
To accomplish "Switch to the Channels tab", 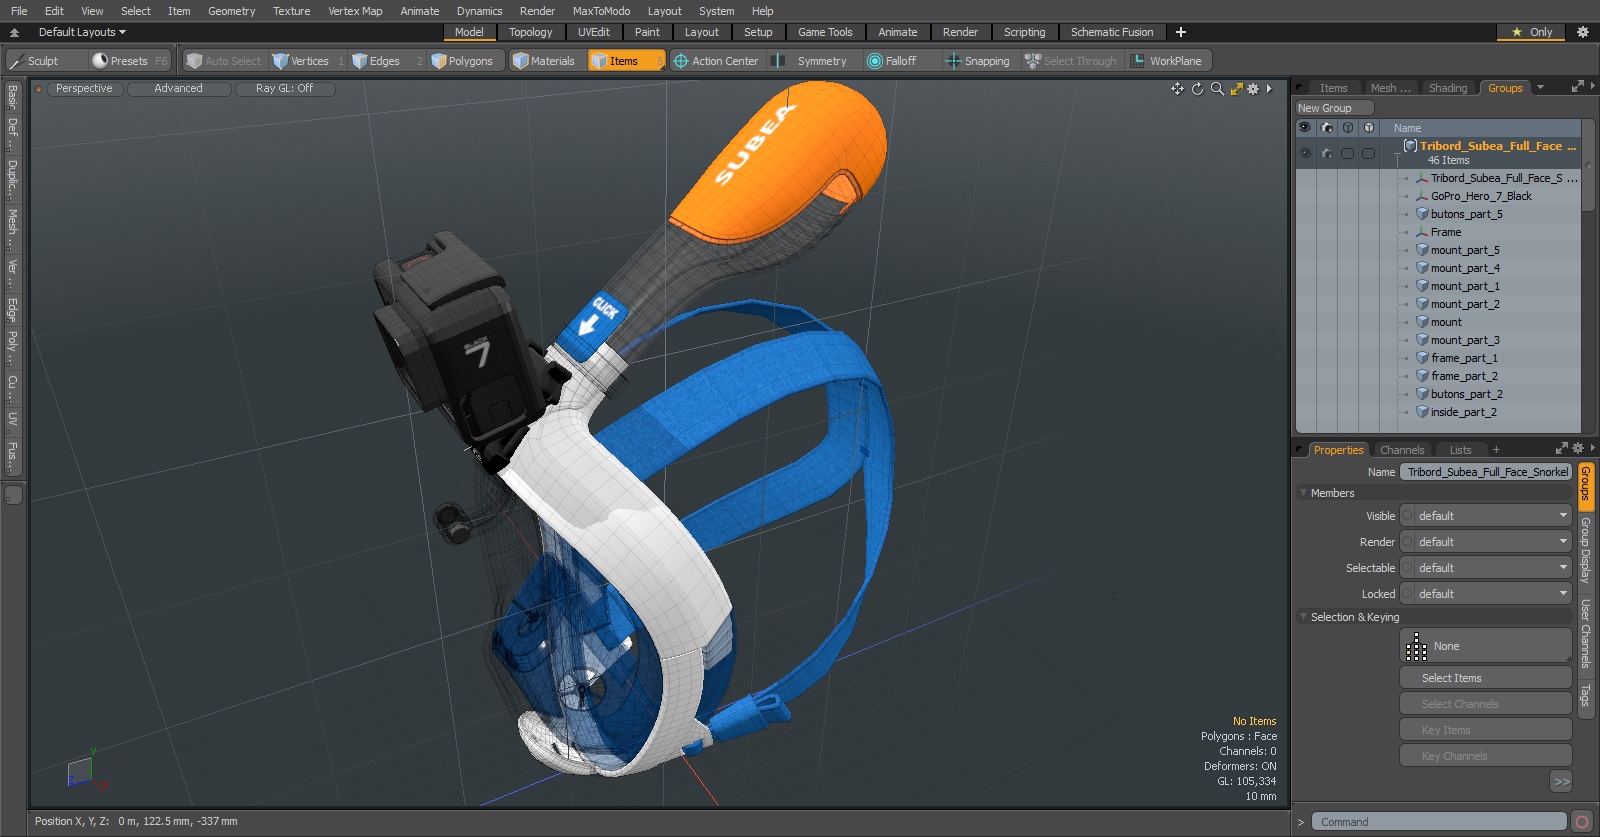I will tap(1401, 450).
